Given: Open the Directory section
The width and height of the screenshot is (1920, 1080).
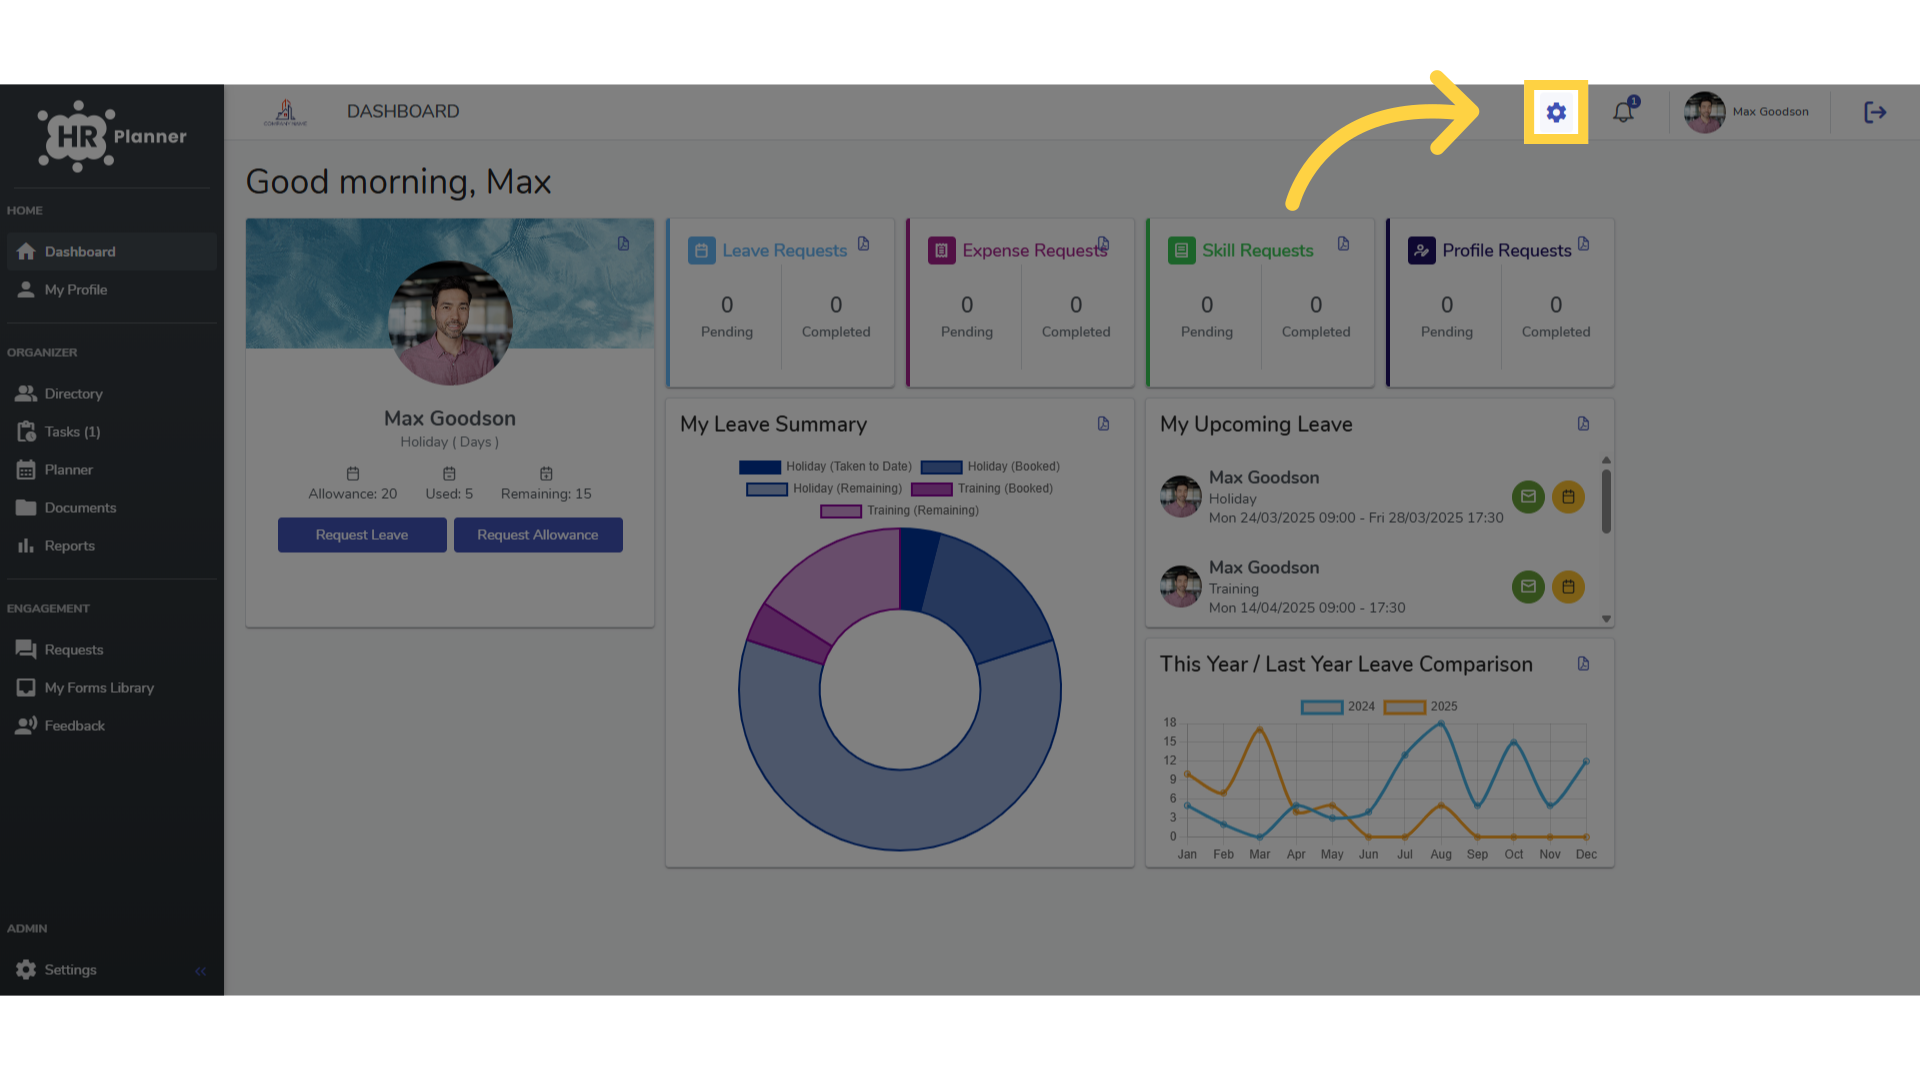Looking at the screenshot, I should 111,393.
